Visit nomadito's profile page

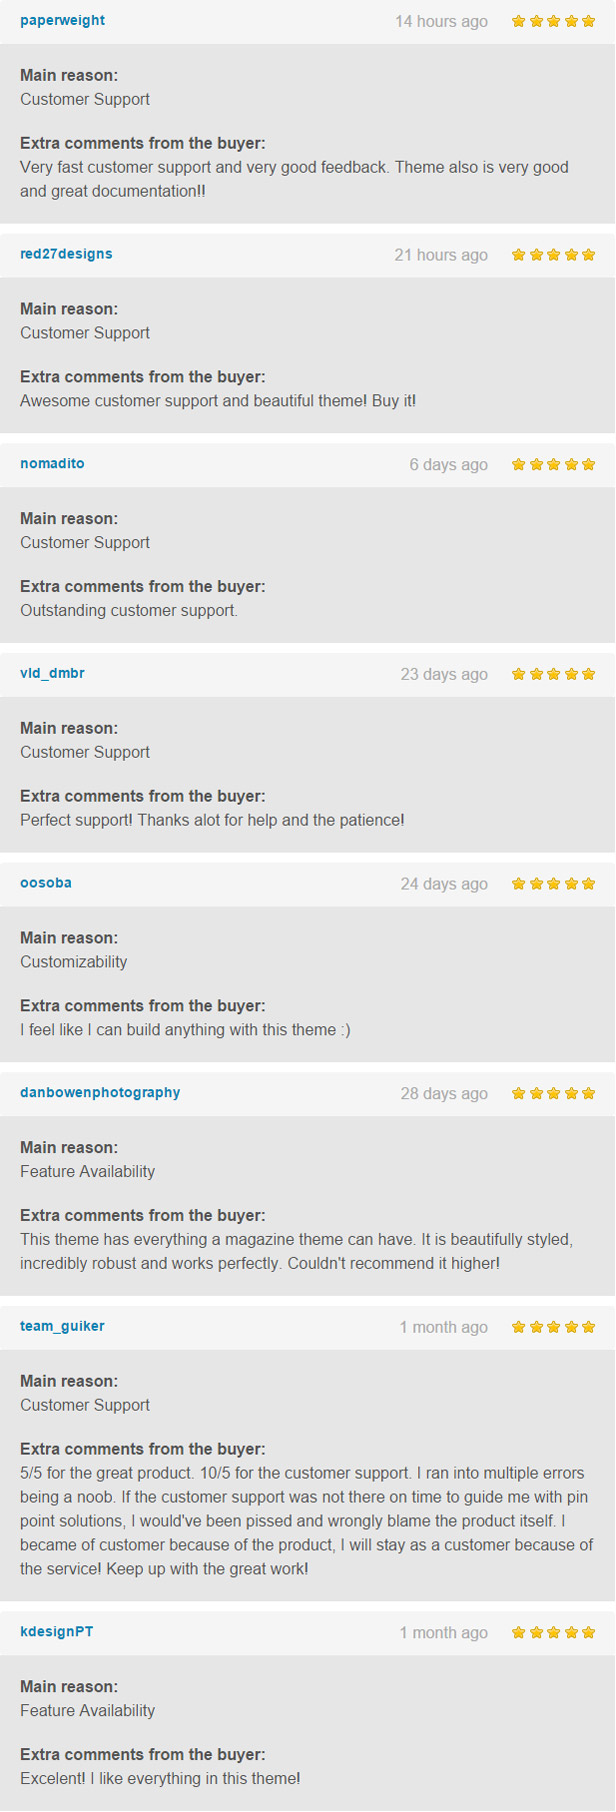pos(52,464)
